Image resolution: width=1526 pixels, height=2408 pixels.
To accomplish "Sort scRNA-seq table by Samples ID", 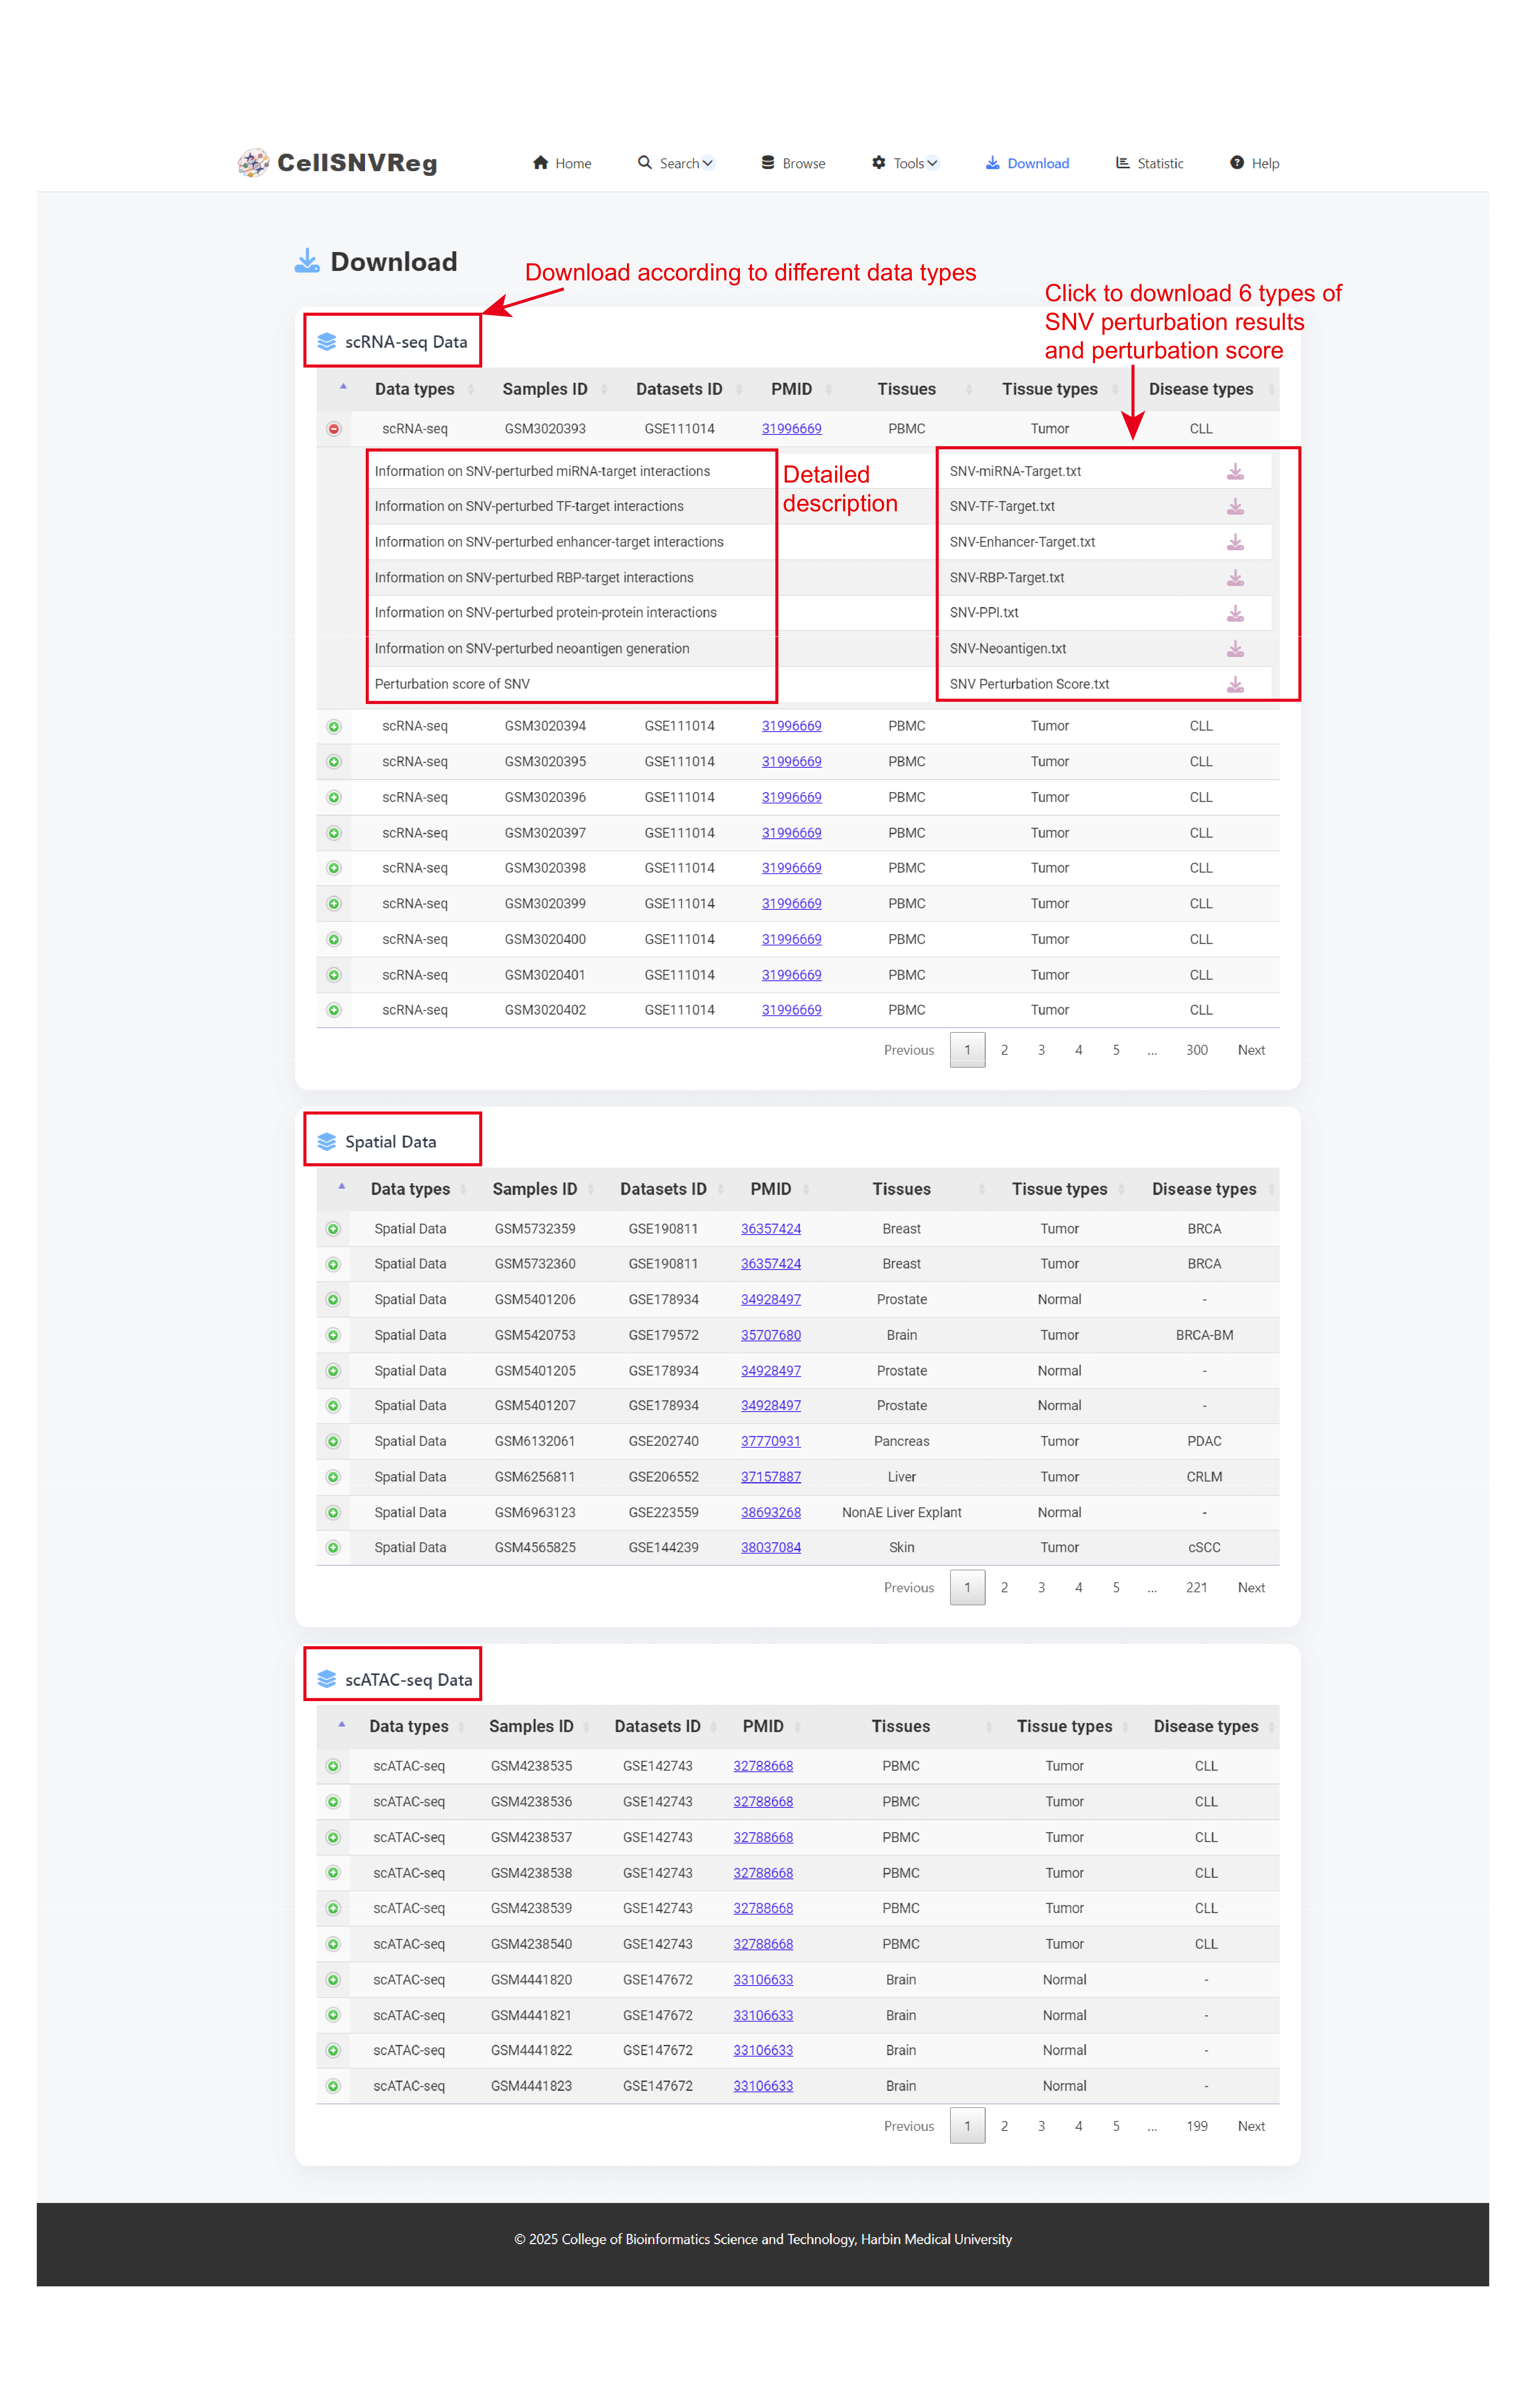I will (545, 389).
